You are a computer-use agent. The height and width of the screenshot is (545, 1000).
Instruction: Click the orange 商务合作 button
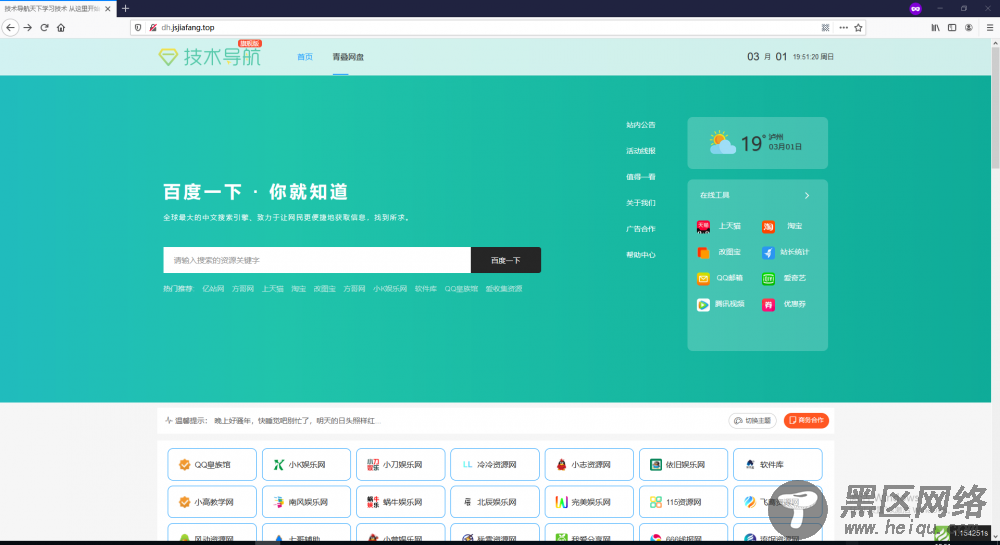(806, 421)
